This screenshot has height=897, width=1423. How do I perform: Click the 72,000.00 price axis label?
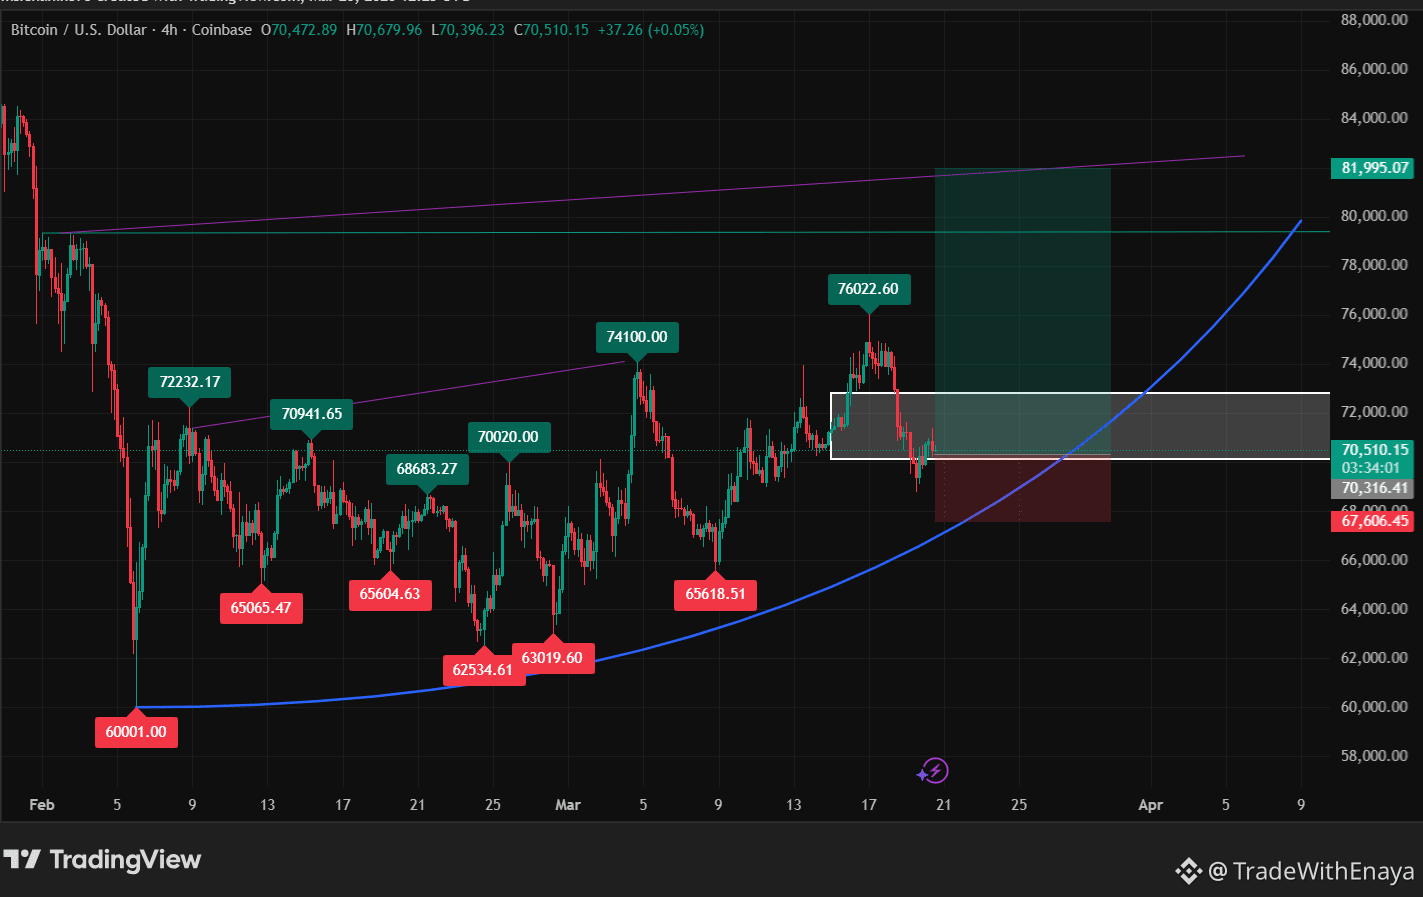[1374, 412]
